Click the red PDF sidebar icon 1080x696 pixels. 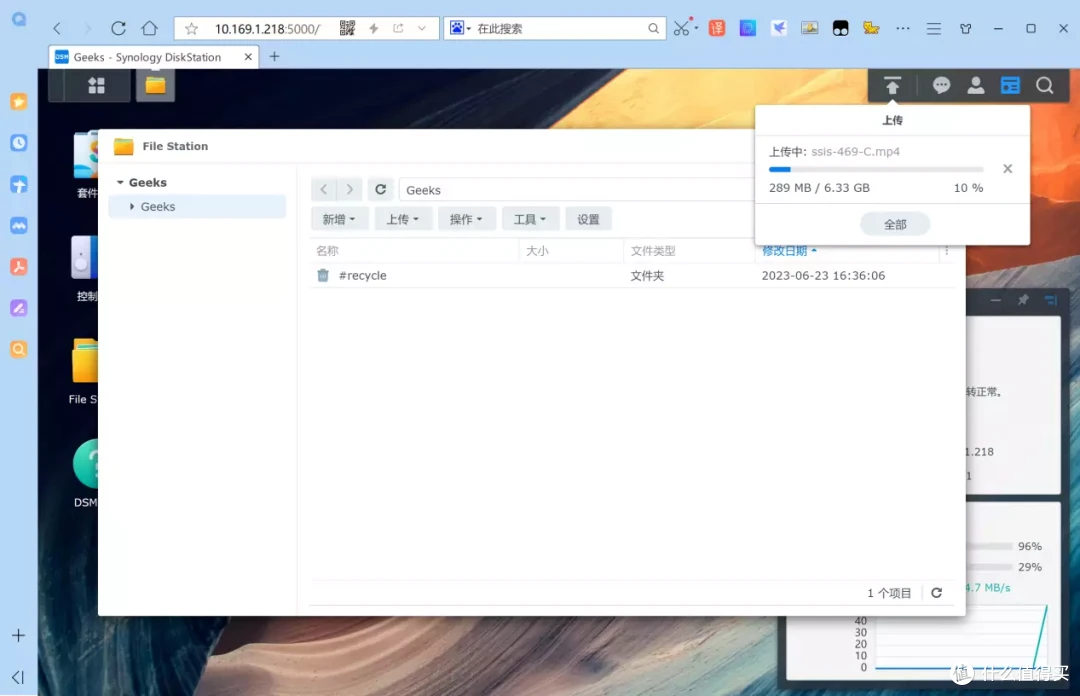pyautogui.click(x=19, y=267)
